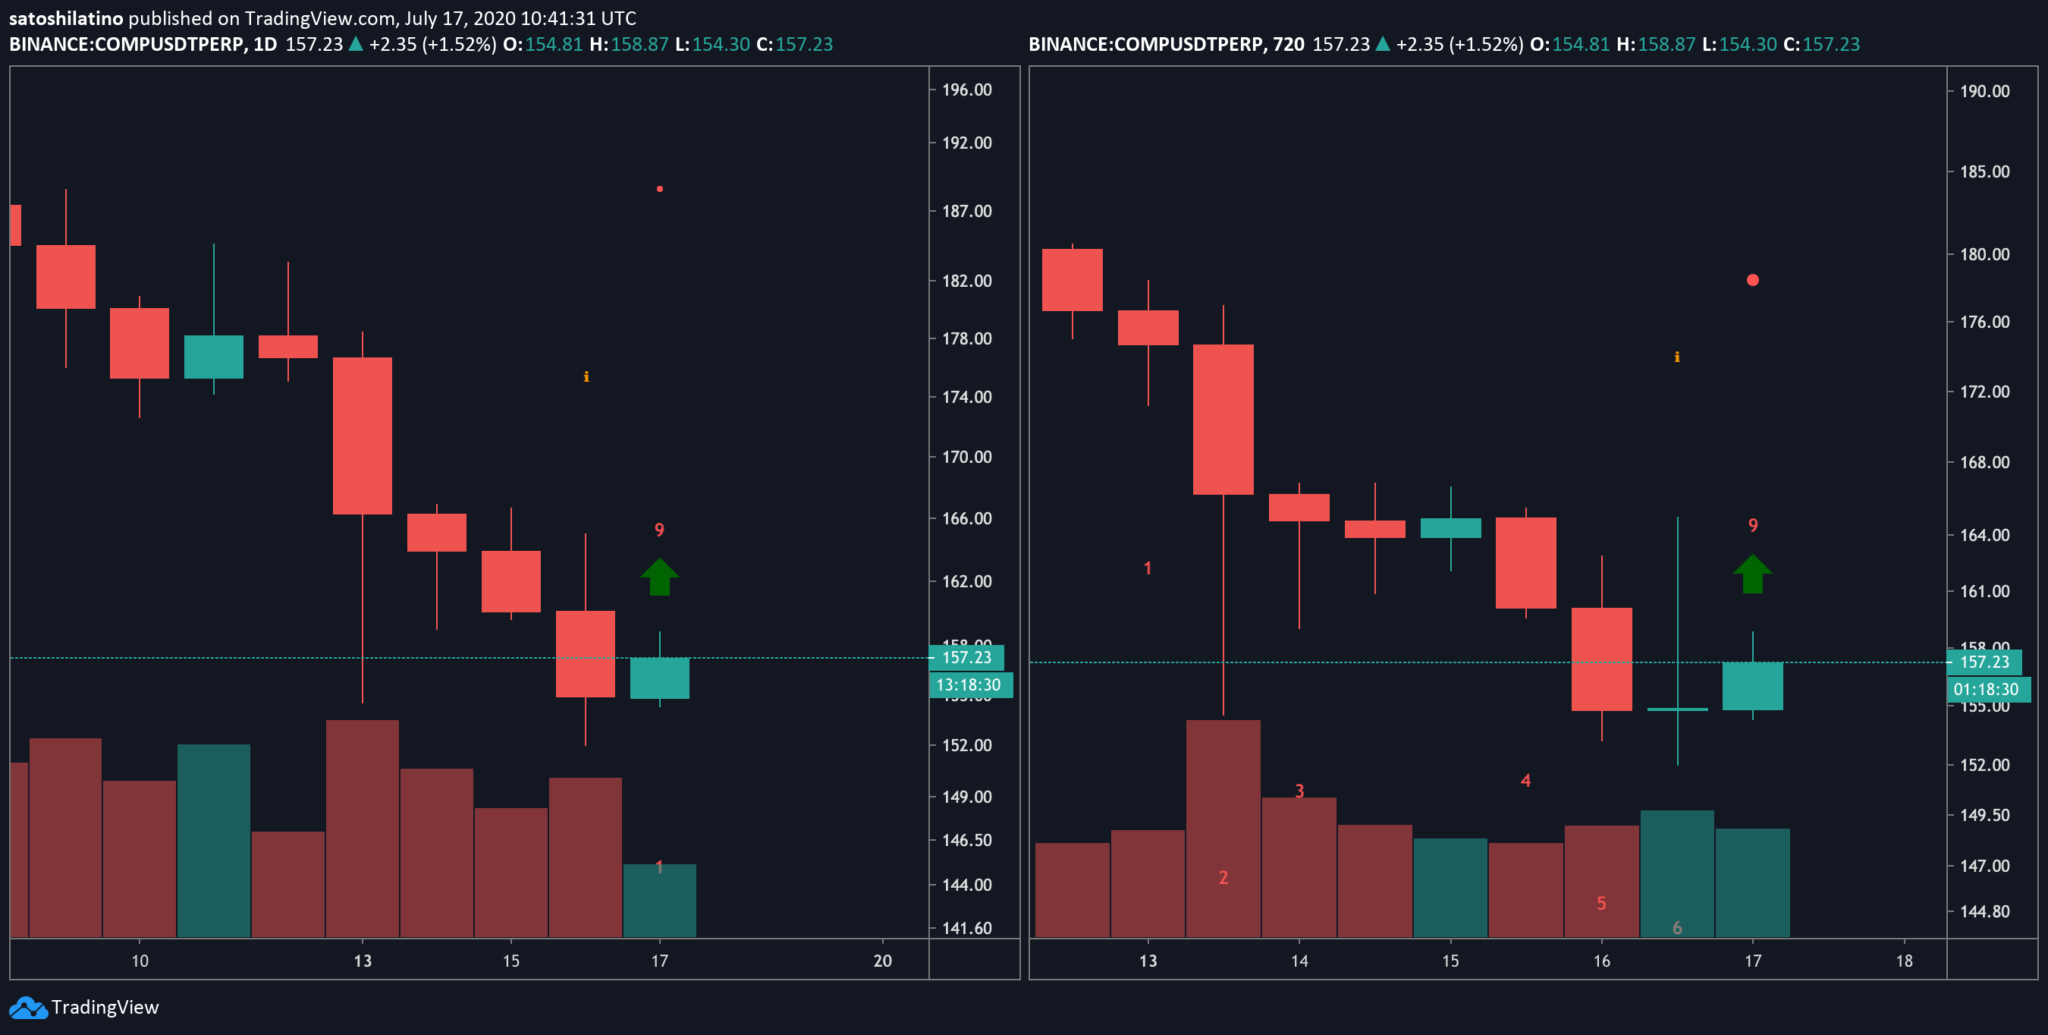Click the green up arrow on 720 chart
Screen dimensions: 2048x1035
tap(1752, 574)
